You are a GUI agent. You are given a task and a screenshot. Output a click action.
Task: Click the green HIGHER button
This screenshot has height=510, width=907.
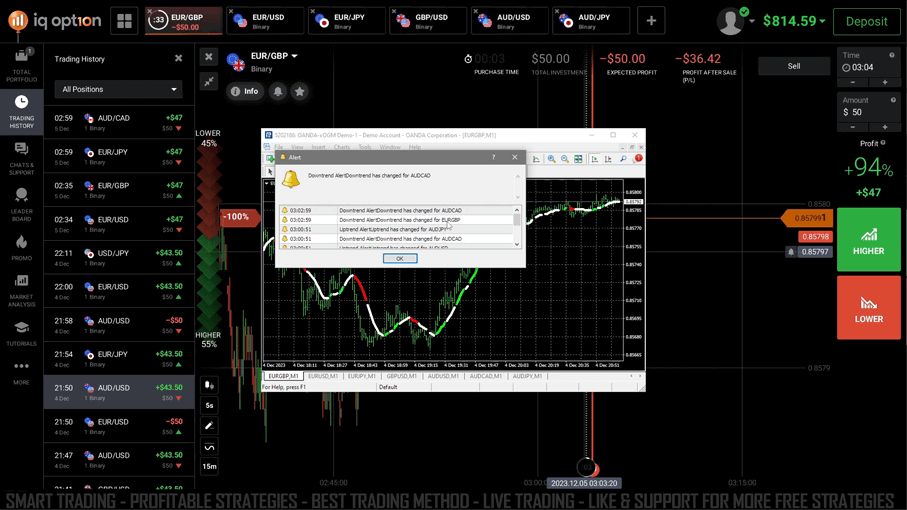(x=868, y=240)
